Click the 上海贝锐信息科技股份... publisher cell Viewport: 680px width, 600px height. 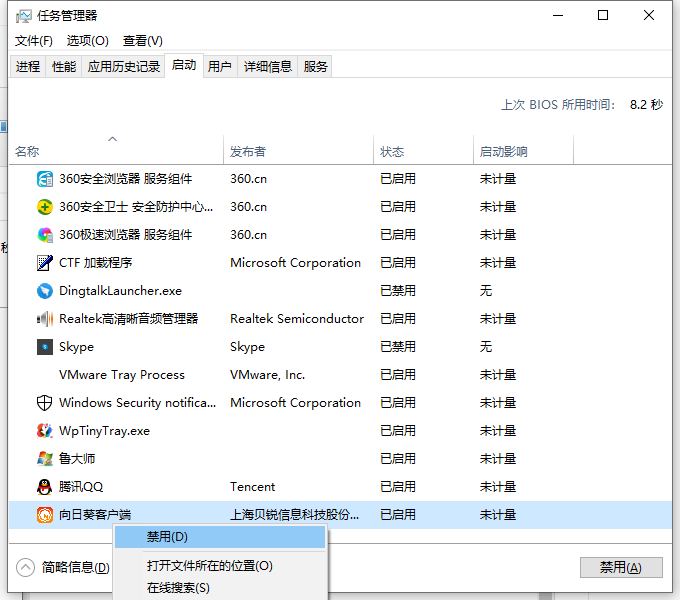tap(294, 515)
